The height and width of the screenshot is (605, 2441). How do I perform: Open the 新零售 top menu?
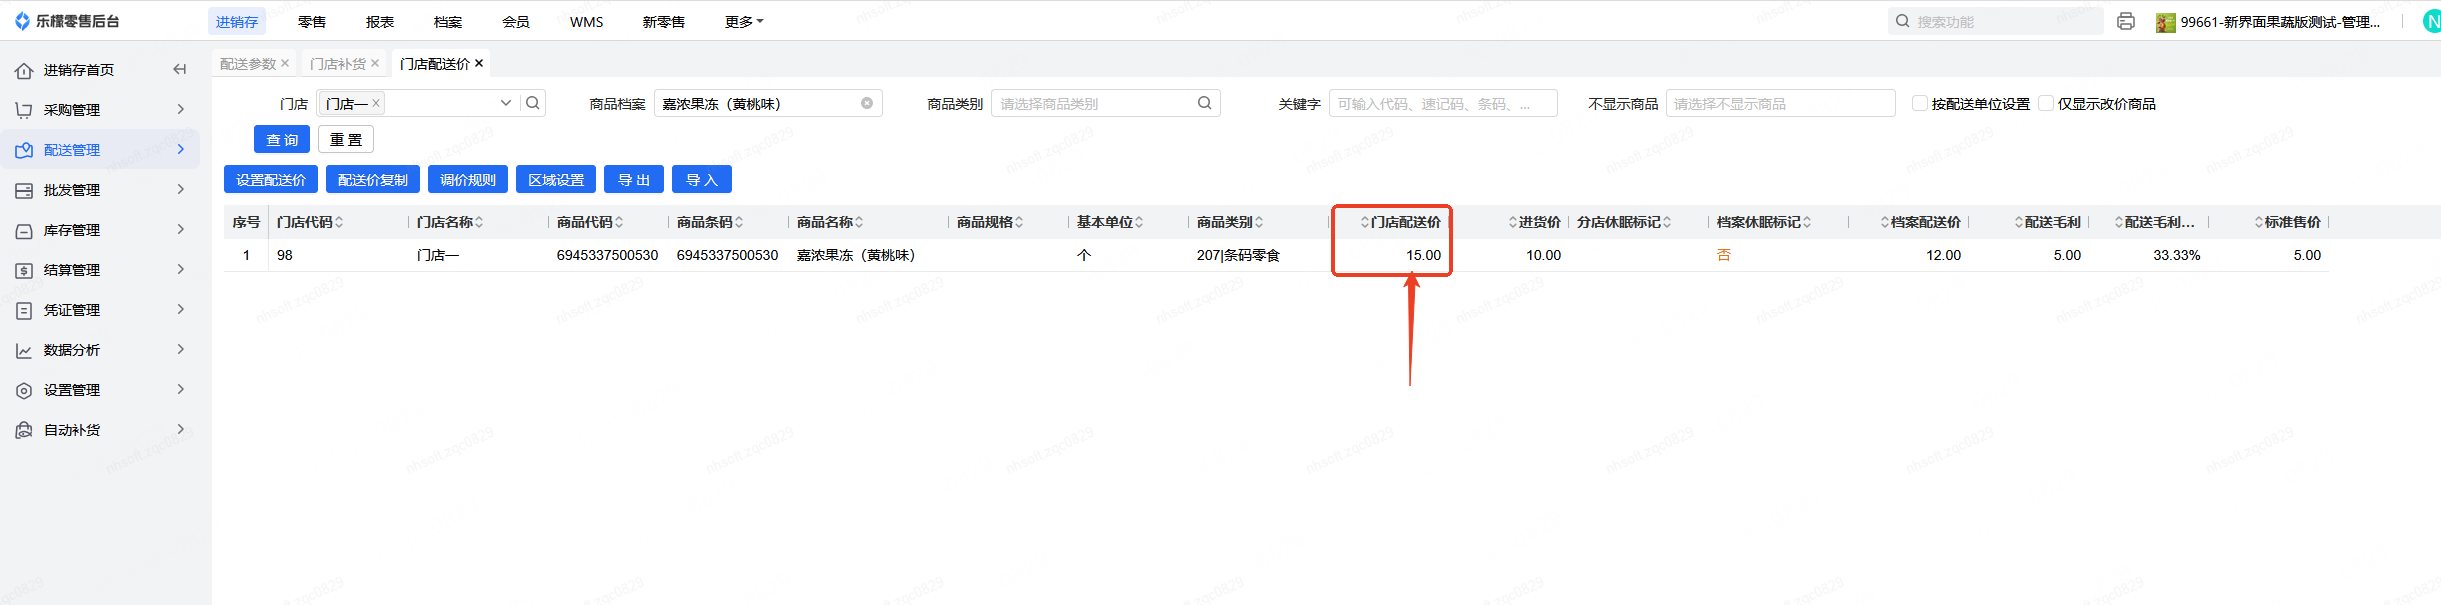(x=664, y=22)
